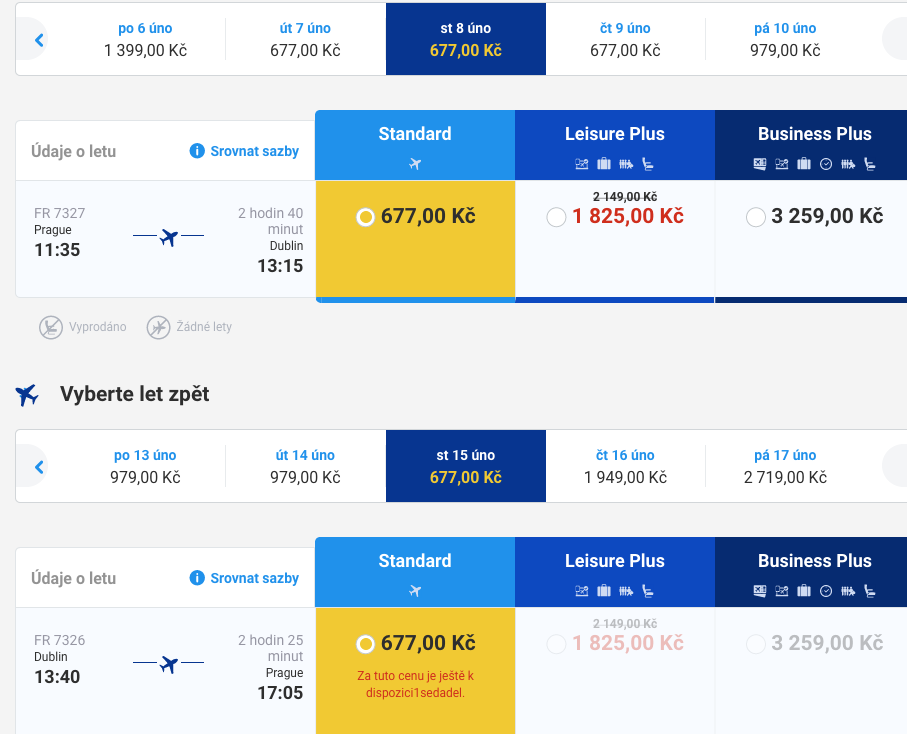907x734 pixels.
Task: Click the airplane icon beside Vyberte let zpět
Action: pos(27,395)
